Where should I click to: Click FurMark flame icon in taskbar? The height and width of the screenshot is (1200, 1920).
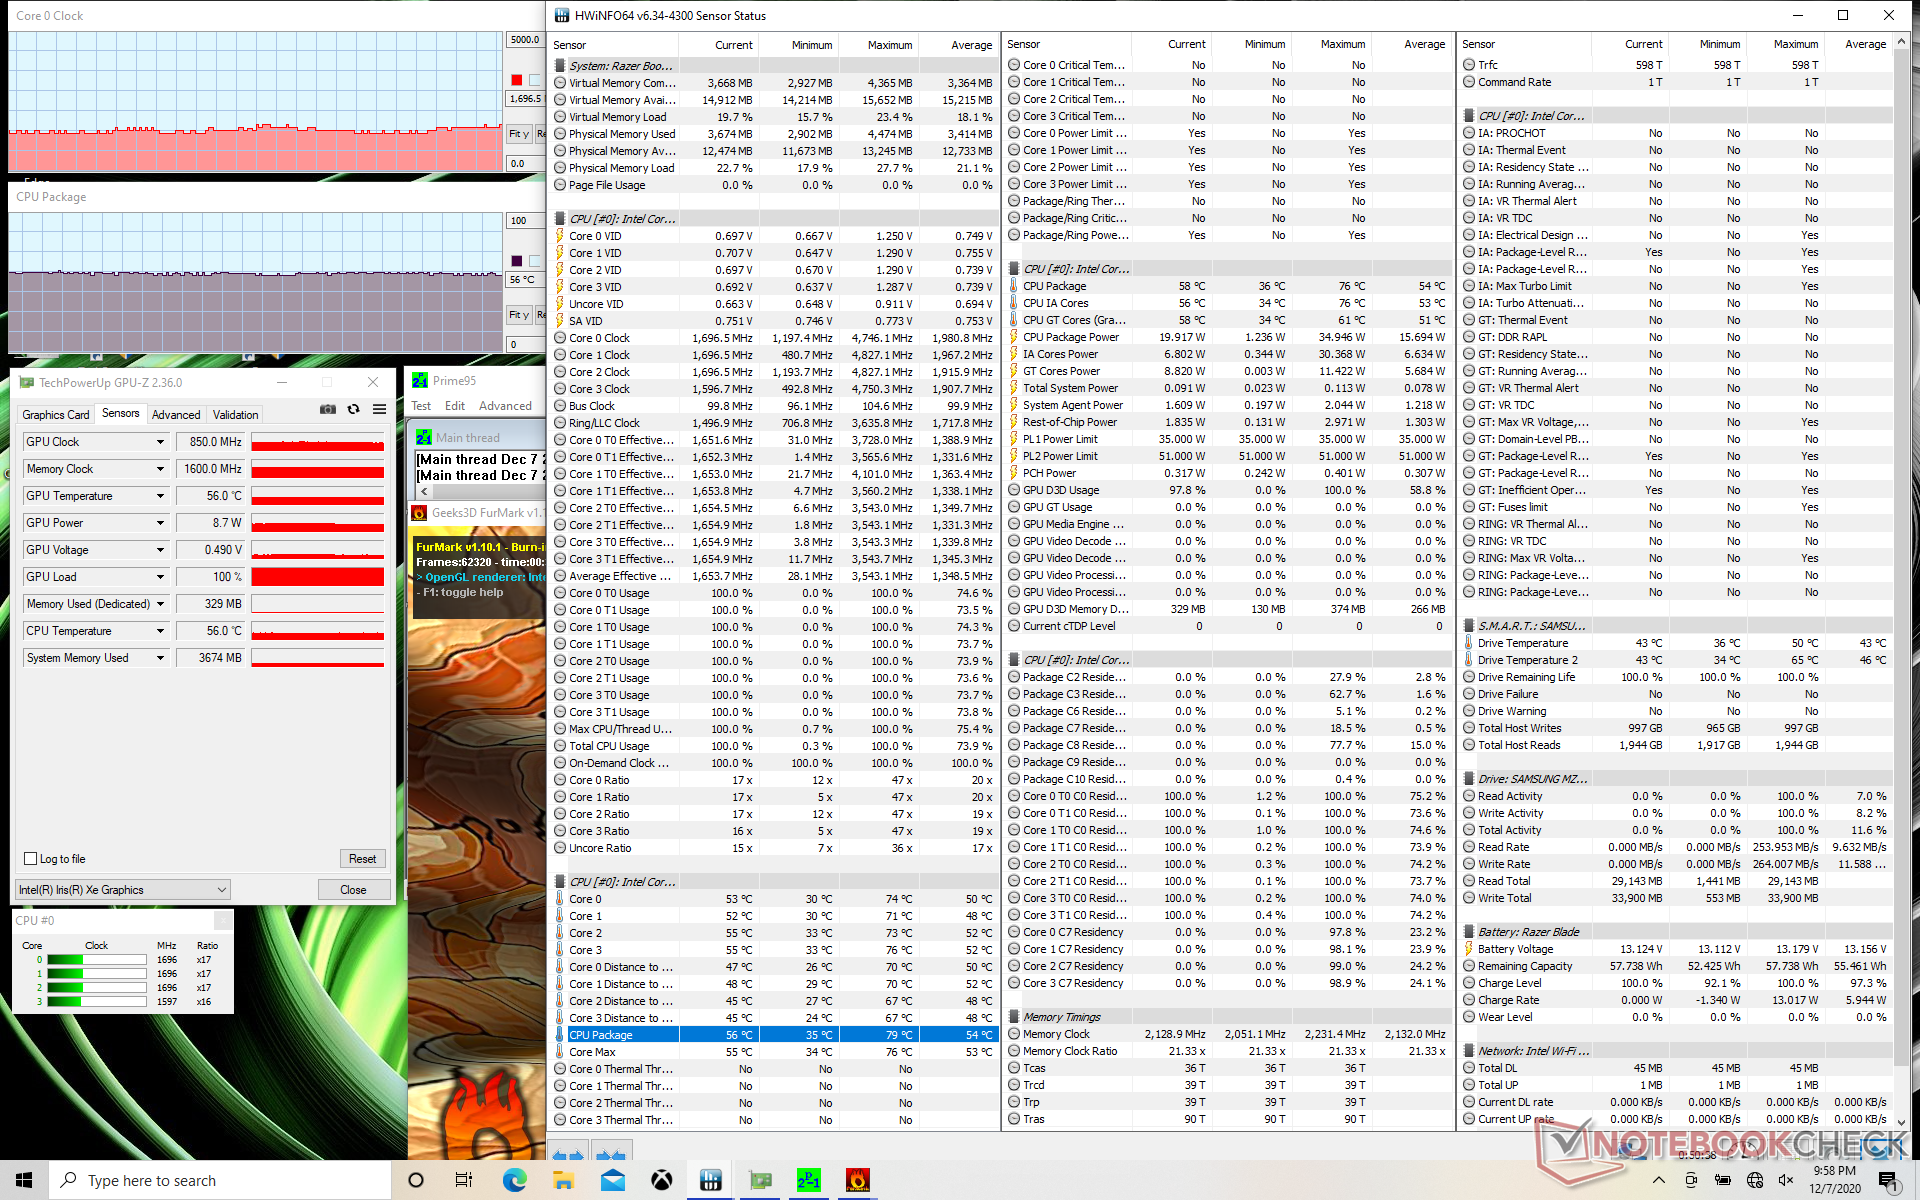pos(857,1180)
